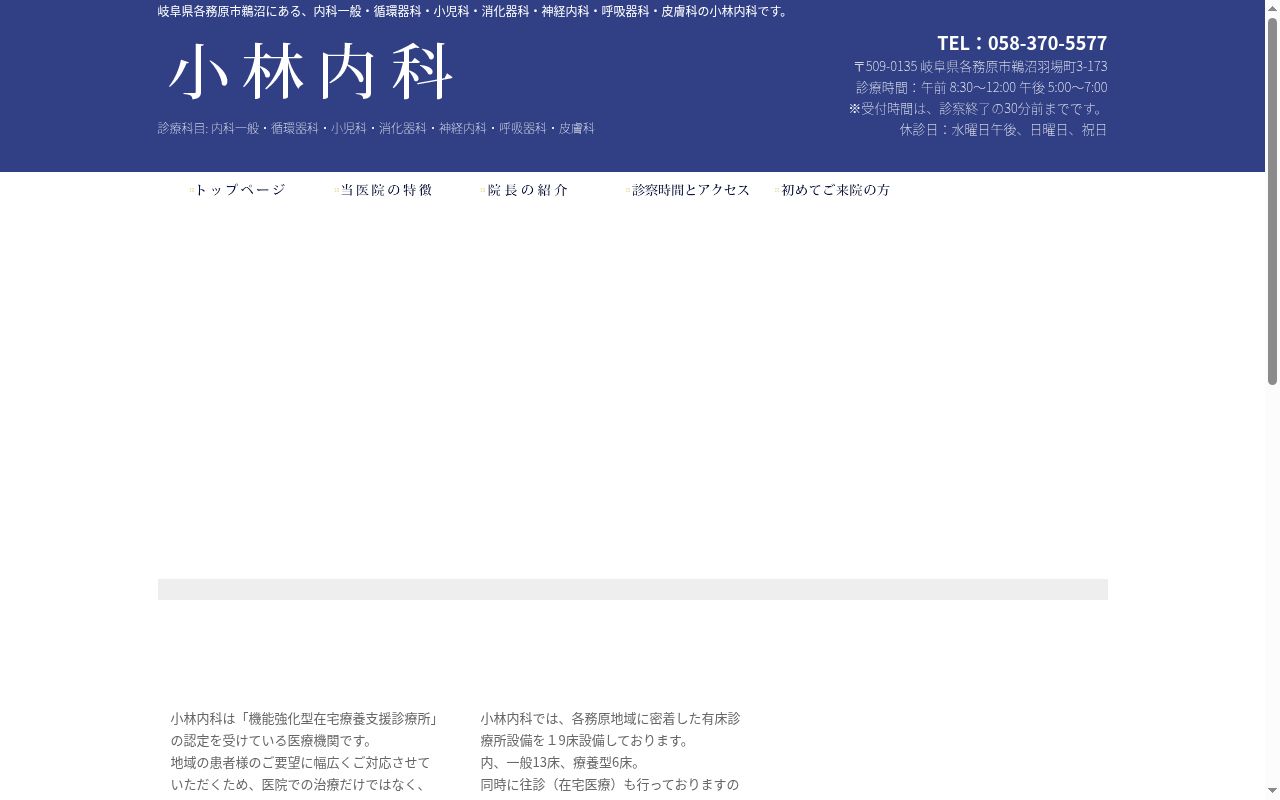Image resolution: width=1280 pixels, height=800 pixels.
Task: Click the top tagline starting 岐阜県各務原市鵜沼にある
Action: coord(475,11)
